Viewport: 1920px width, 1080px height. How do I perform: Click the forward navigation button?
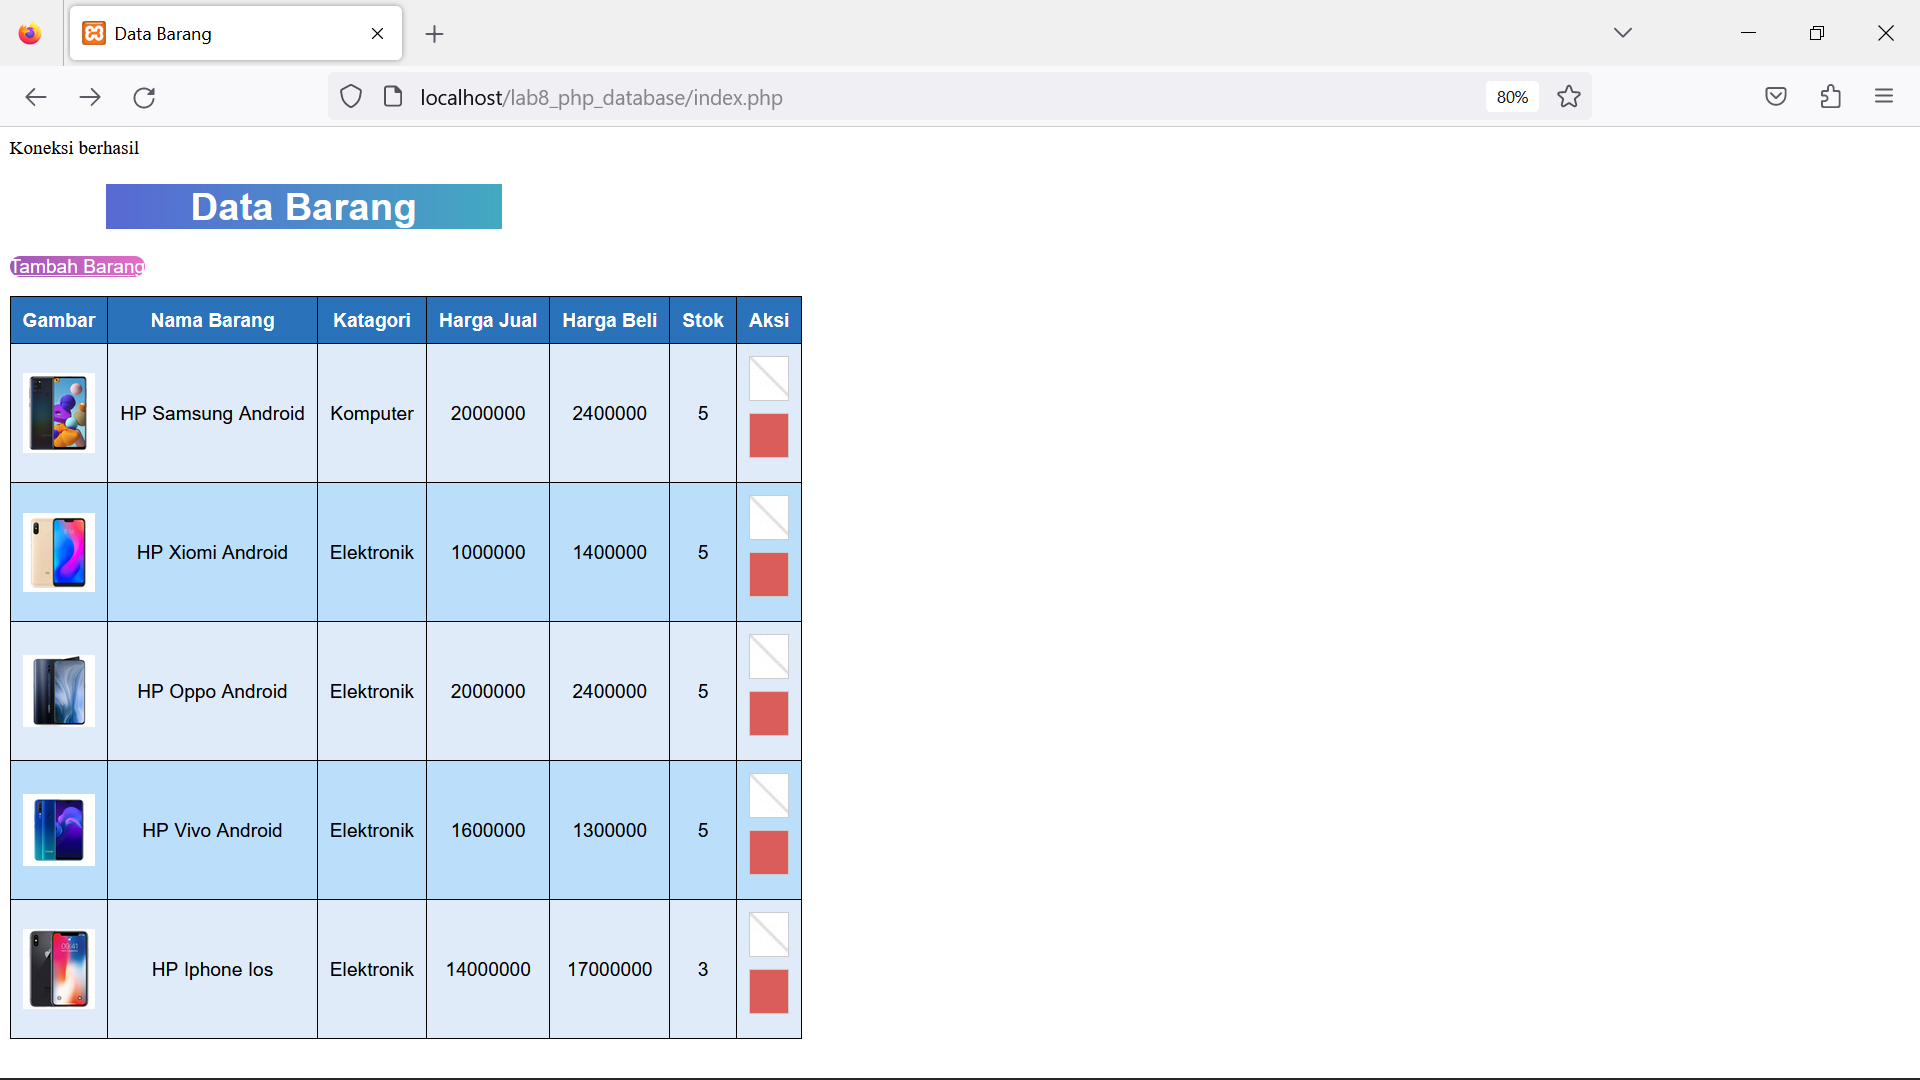point(90,97)
